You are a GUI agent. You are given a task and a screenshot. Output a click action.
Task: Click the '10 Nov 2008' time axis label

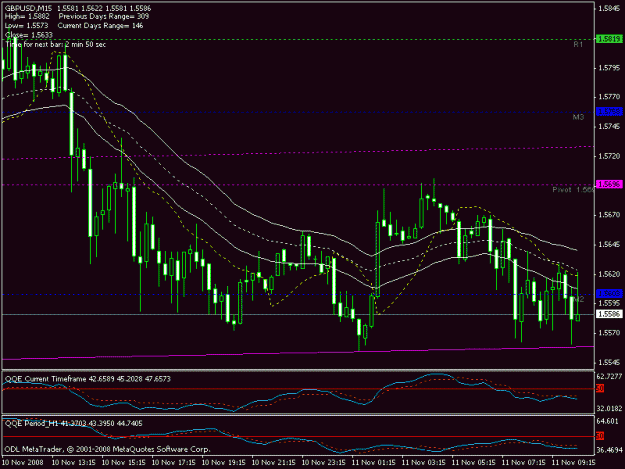(x=22, y=463)
